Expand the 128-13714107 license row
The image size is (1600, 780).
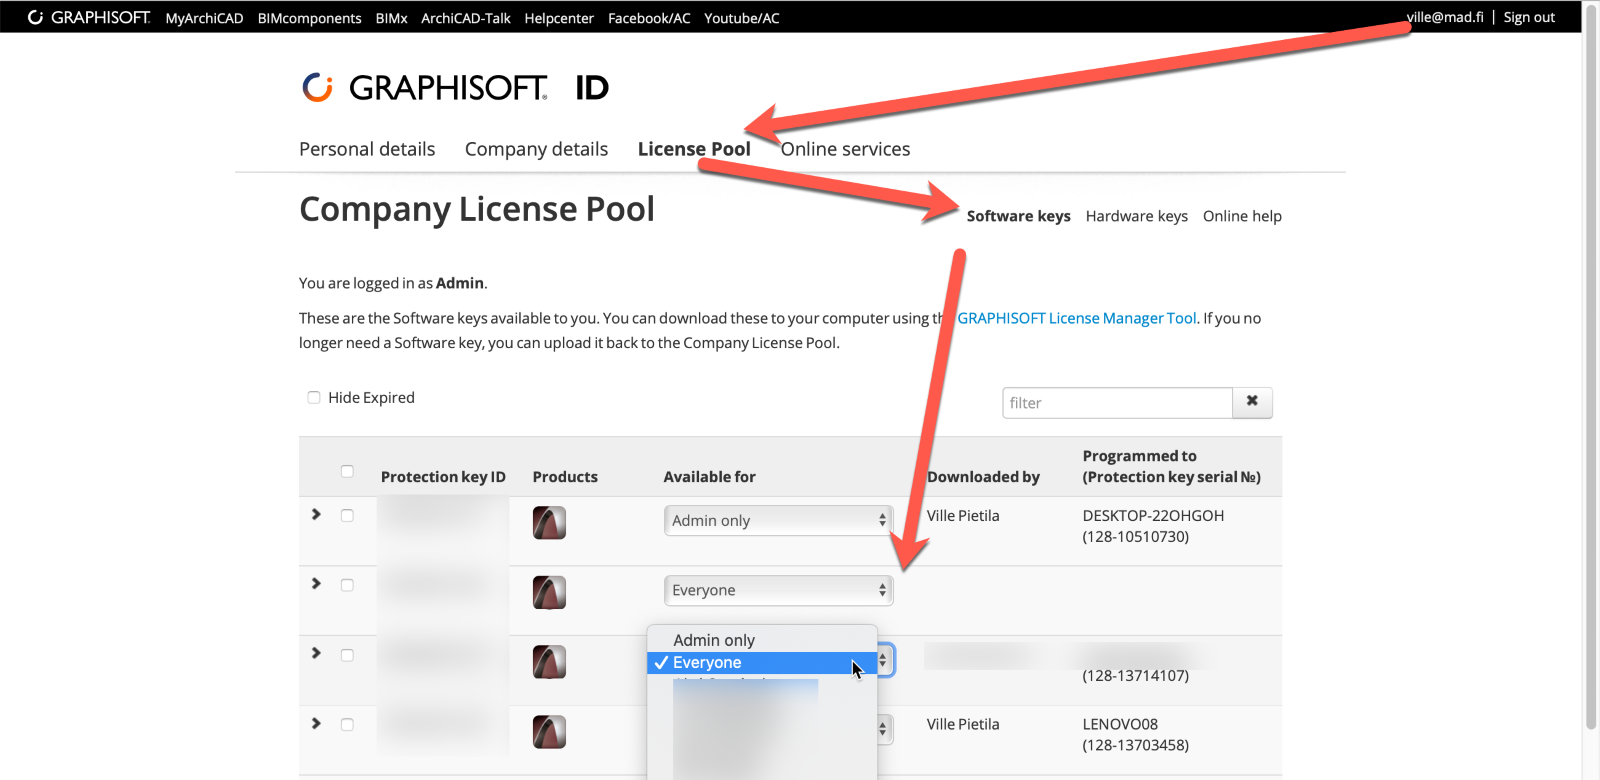[x=316, y=653]
